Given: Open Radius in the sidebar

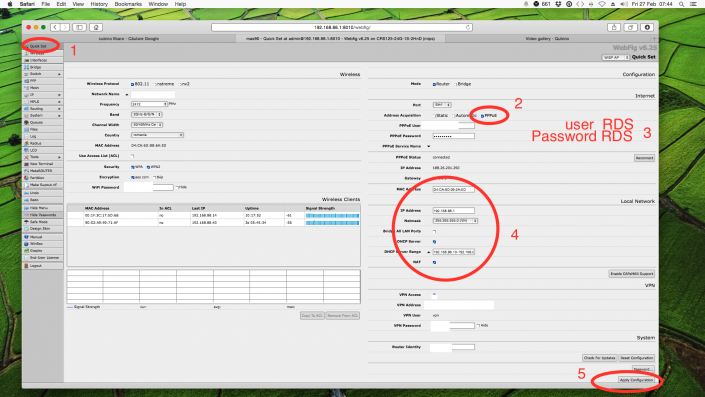Looking at the screenshot, I should (x=43, y=143).
